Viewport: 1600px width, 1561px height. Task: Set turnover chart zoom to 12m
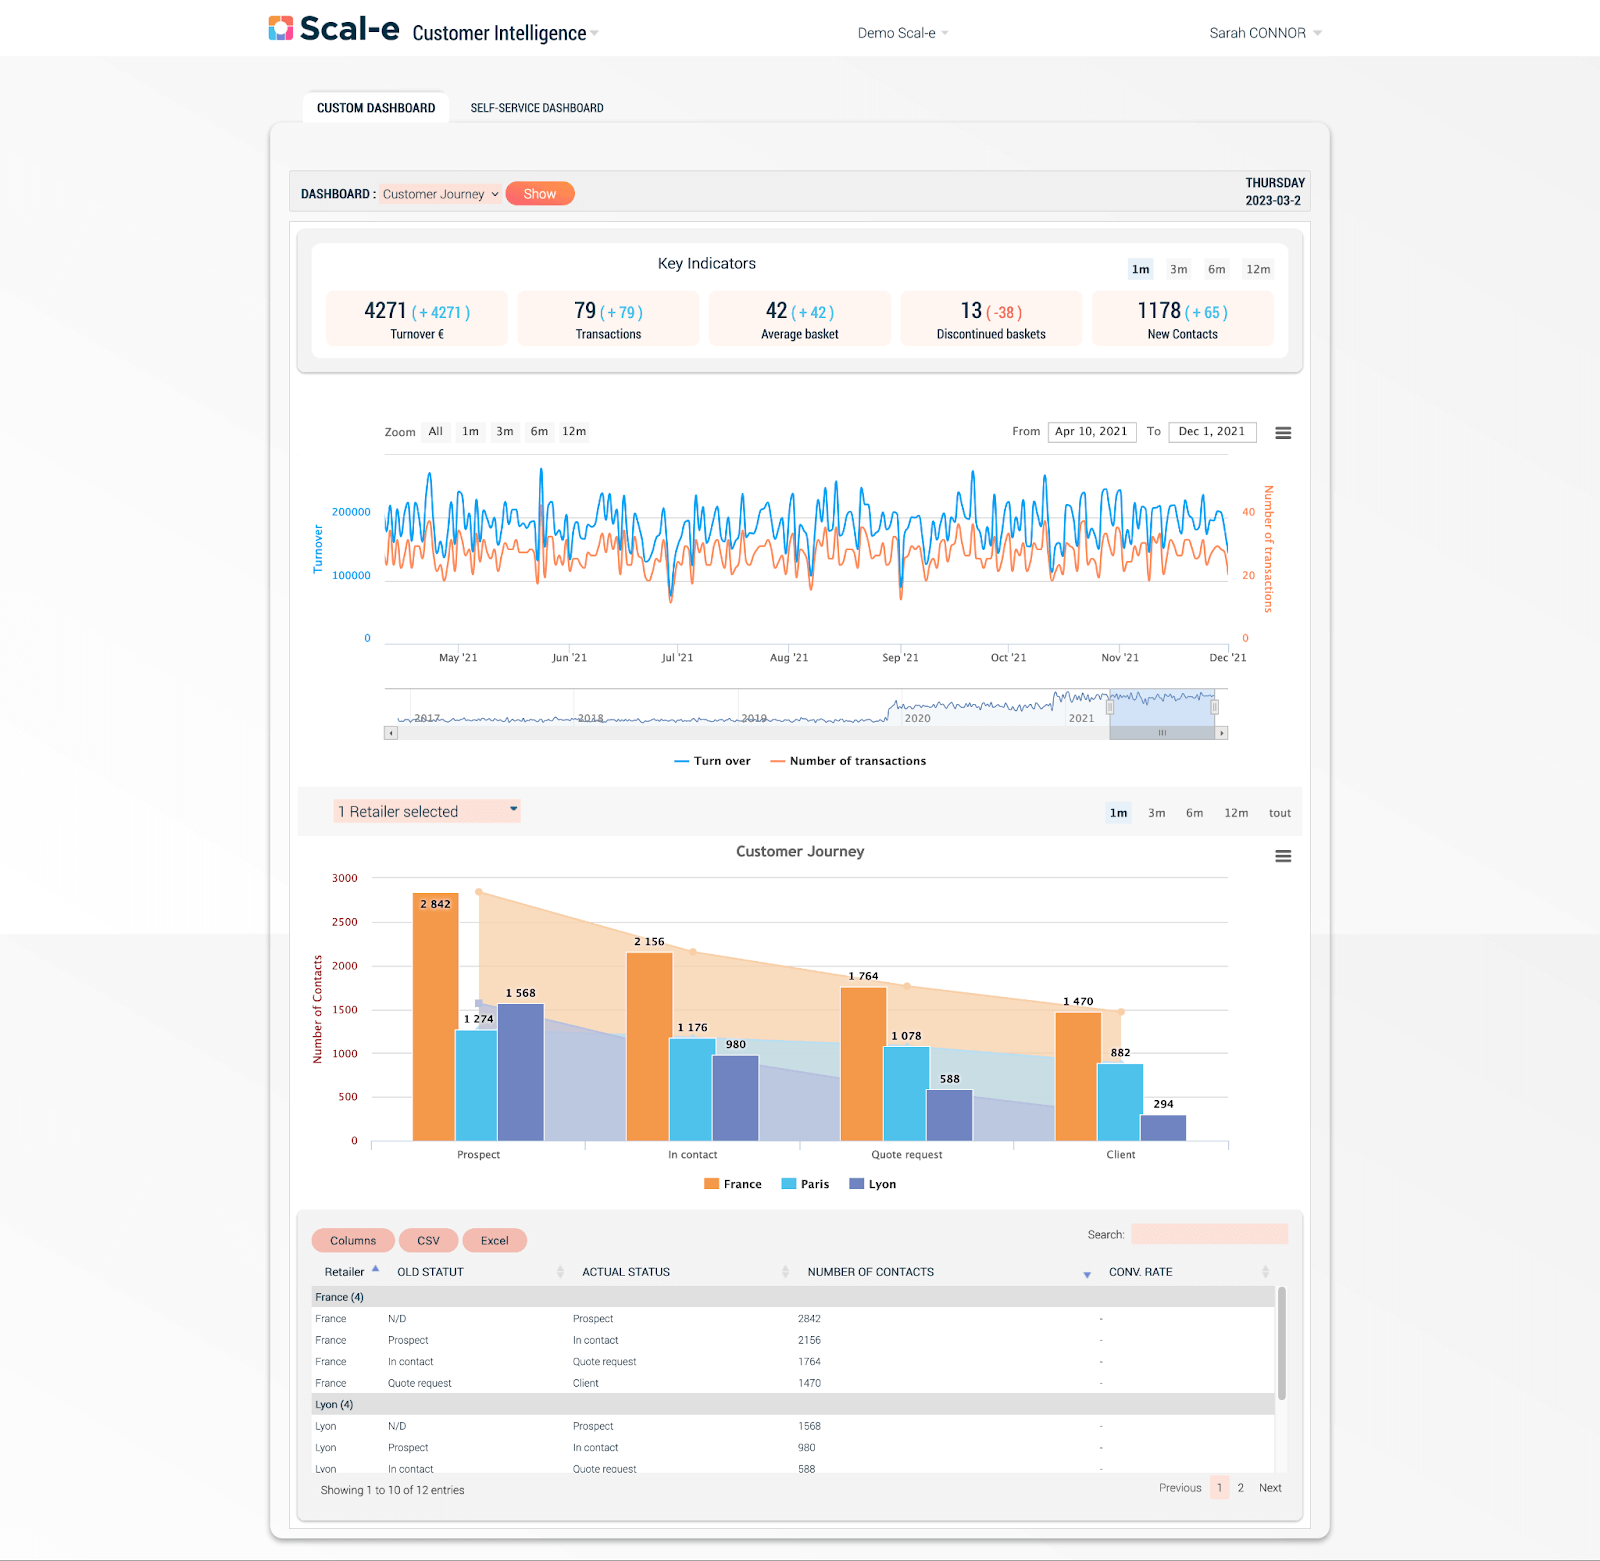[574, 432]
